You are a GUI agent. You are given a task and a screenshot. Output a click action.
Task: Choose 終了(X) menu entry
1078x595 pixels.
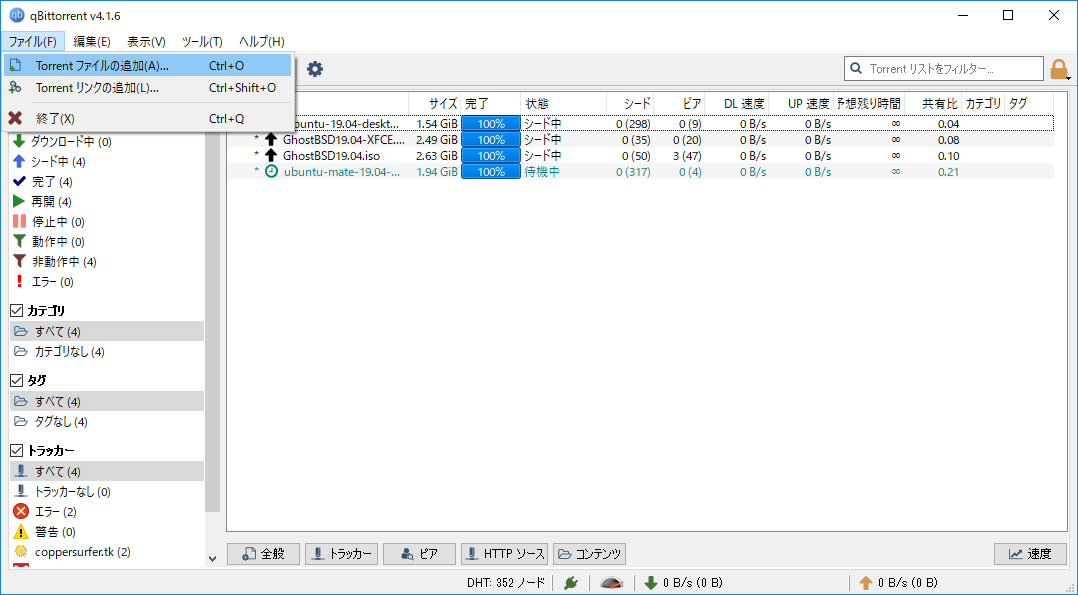148,118
